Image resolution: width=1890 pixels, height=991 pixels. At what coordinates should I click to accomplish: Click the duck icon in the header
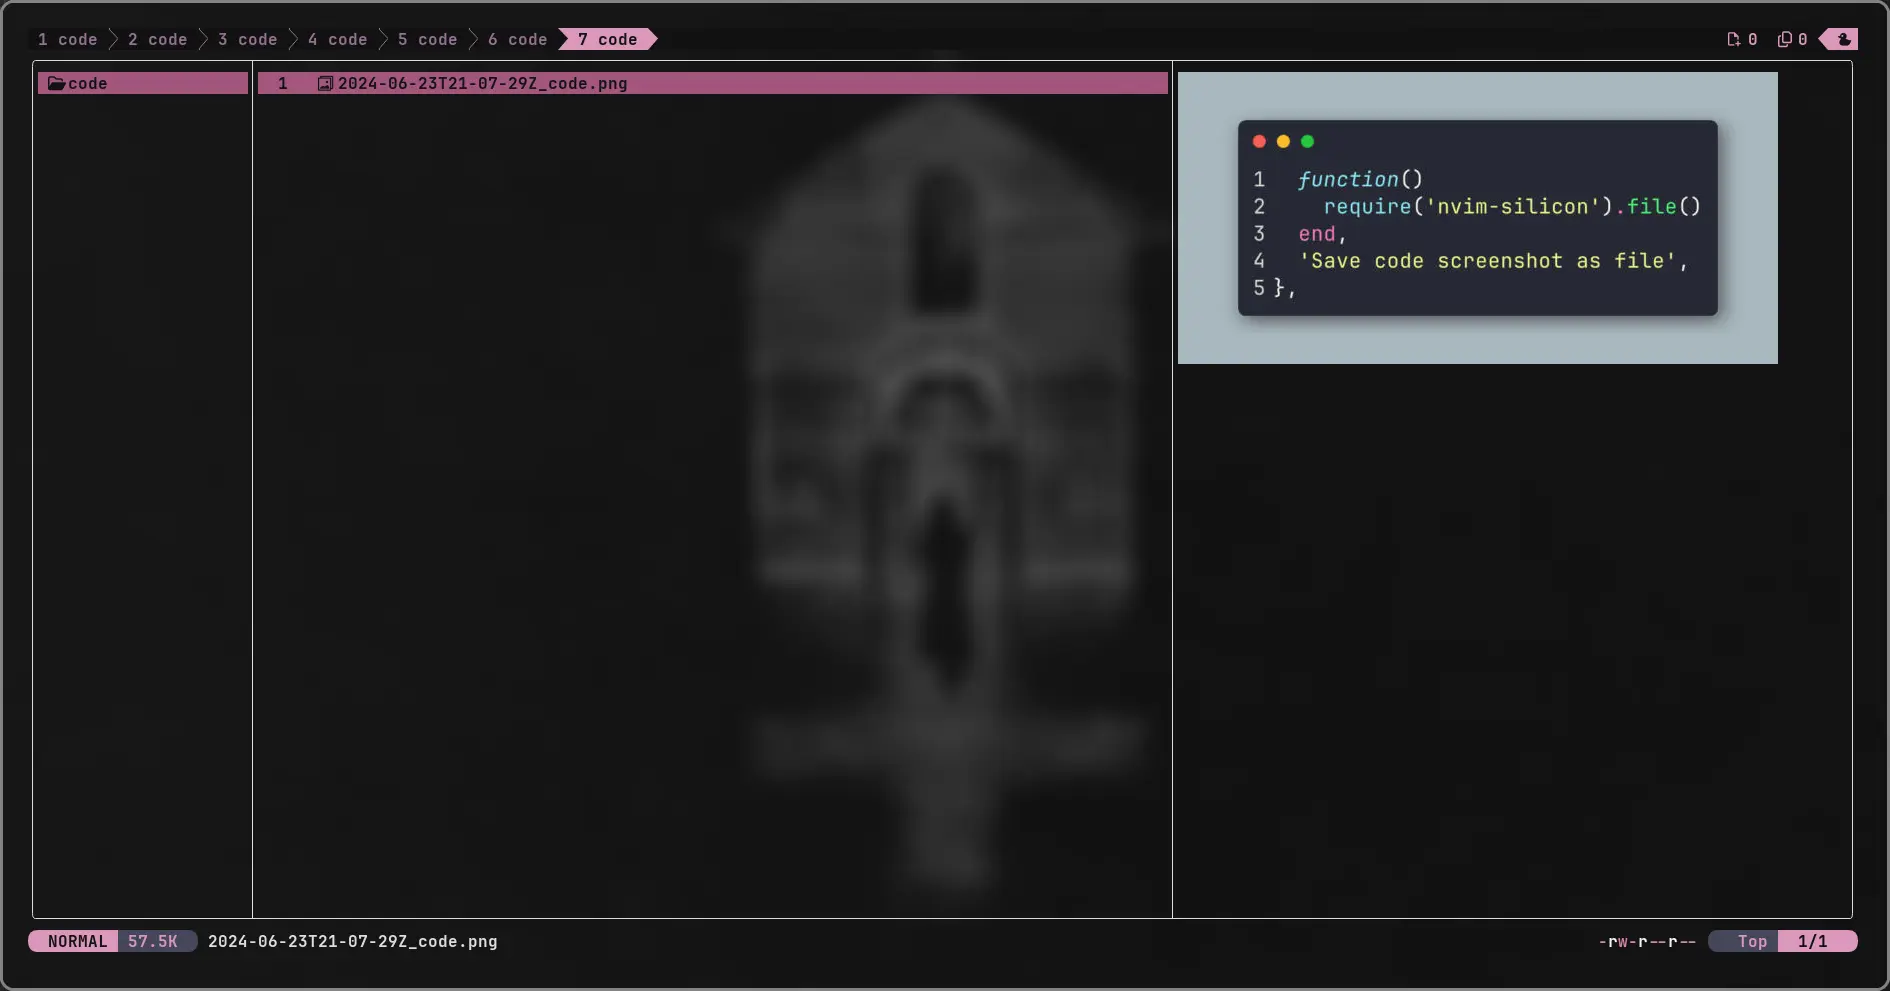pos(1844,39)
